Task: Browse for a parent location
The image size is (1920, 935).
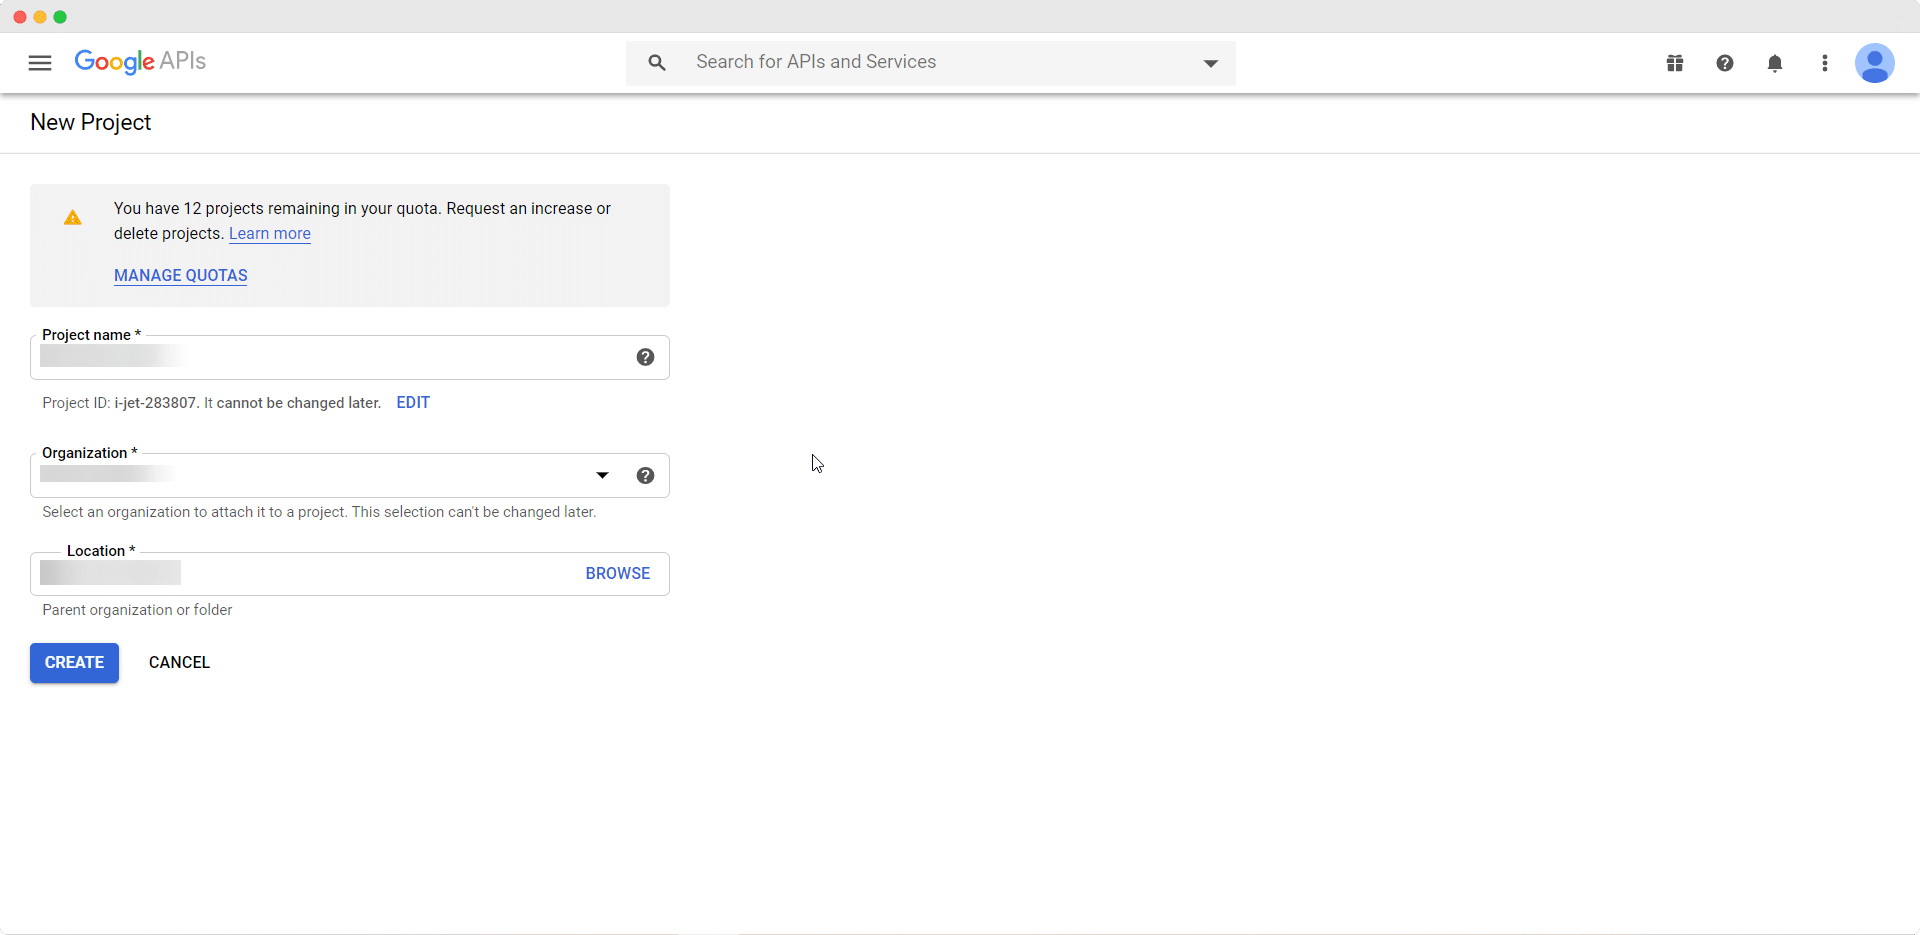Action: 618,573
